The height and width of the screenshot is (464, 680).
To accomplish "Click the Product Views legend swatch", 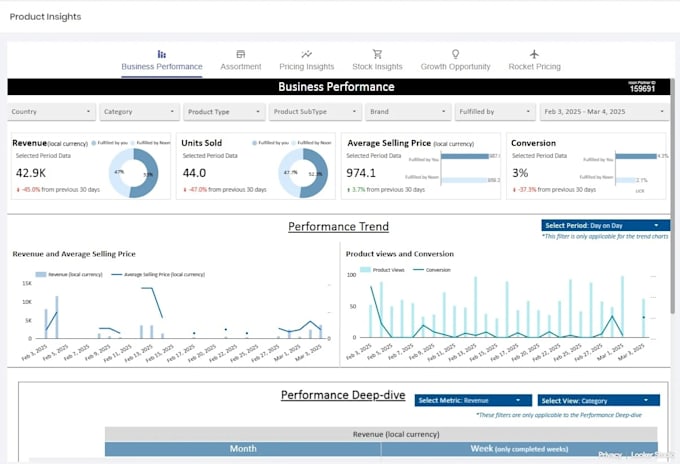I will point(366,270).
